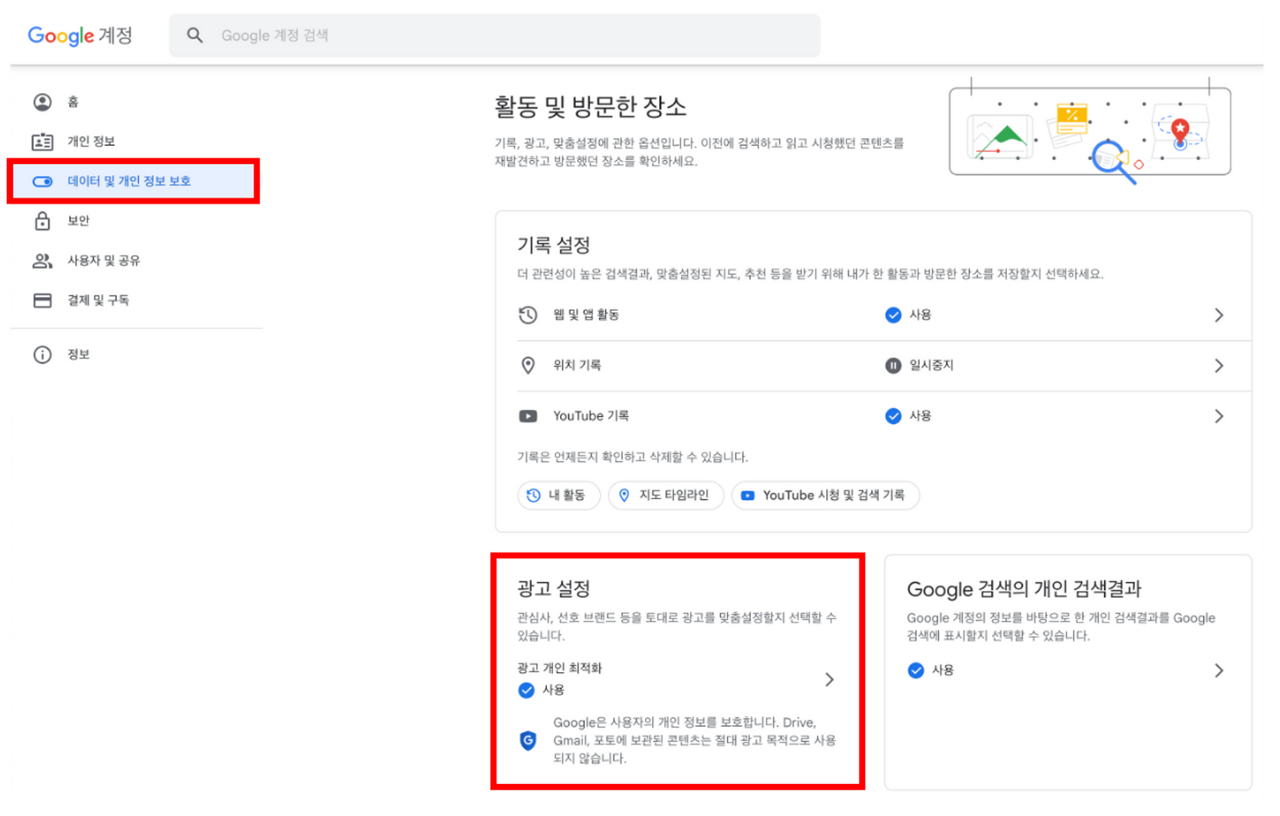Viewport: 1280px width, 816px height.
Task: Focus the Google 계정 검색 field
Action: click(495, 36)
